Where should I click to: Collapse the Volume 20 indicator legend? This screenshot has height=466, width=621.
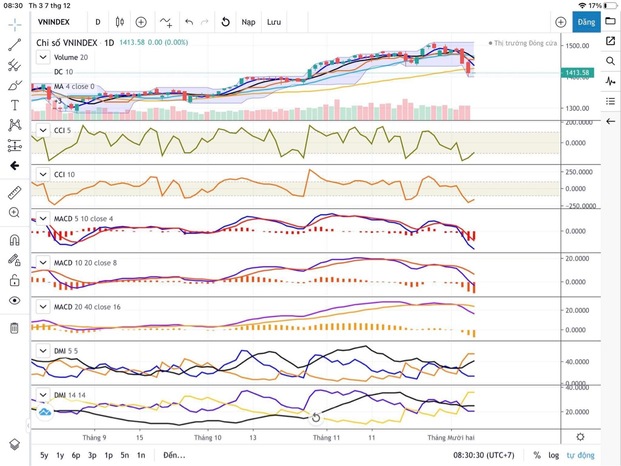pyautogui.click(x=41, y=58)
